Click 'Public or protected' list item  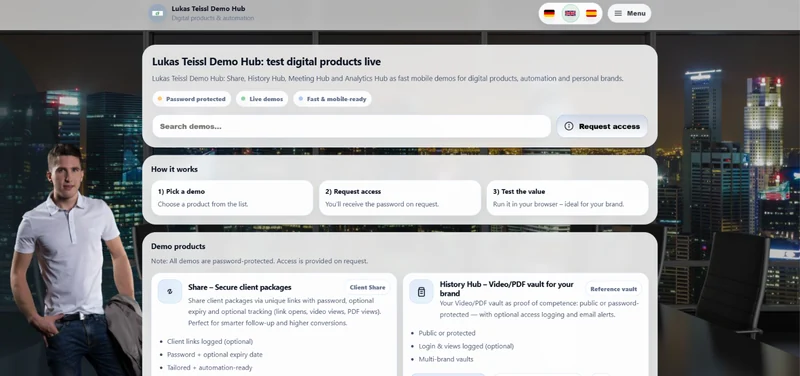pos(447,333)
